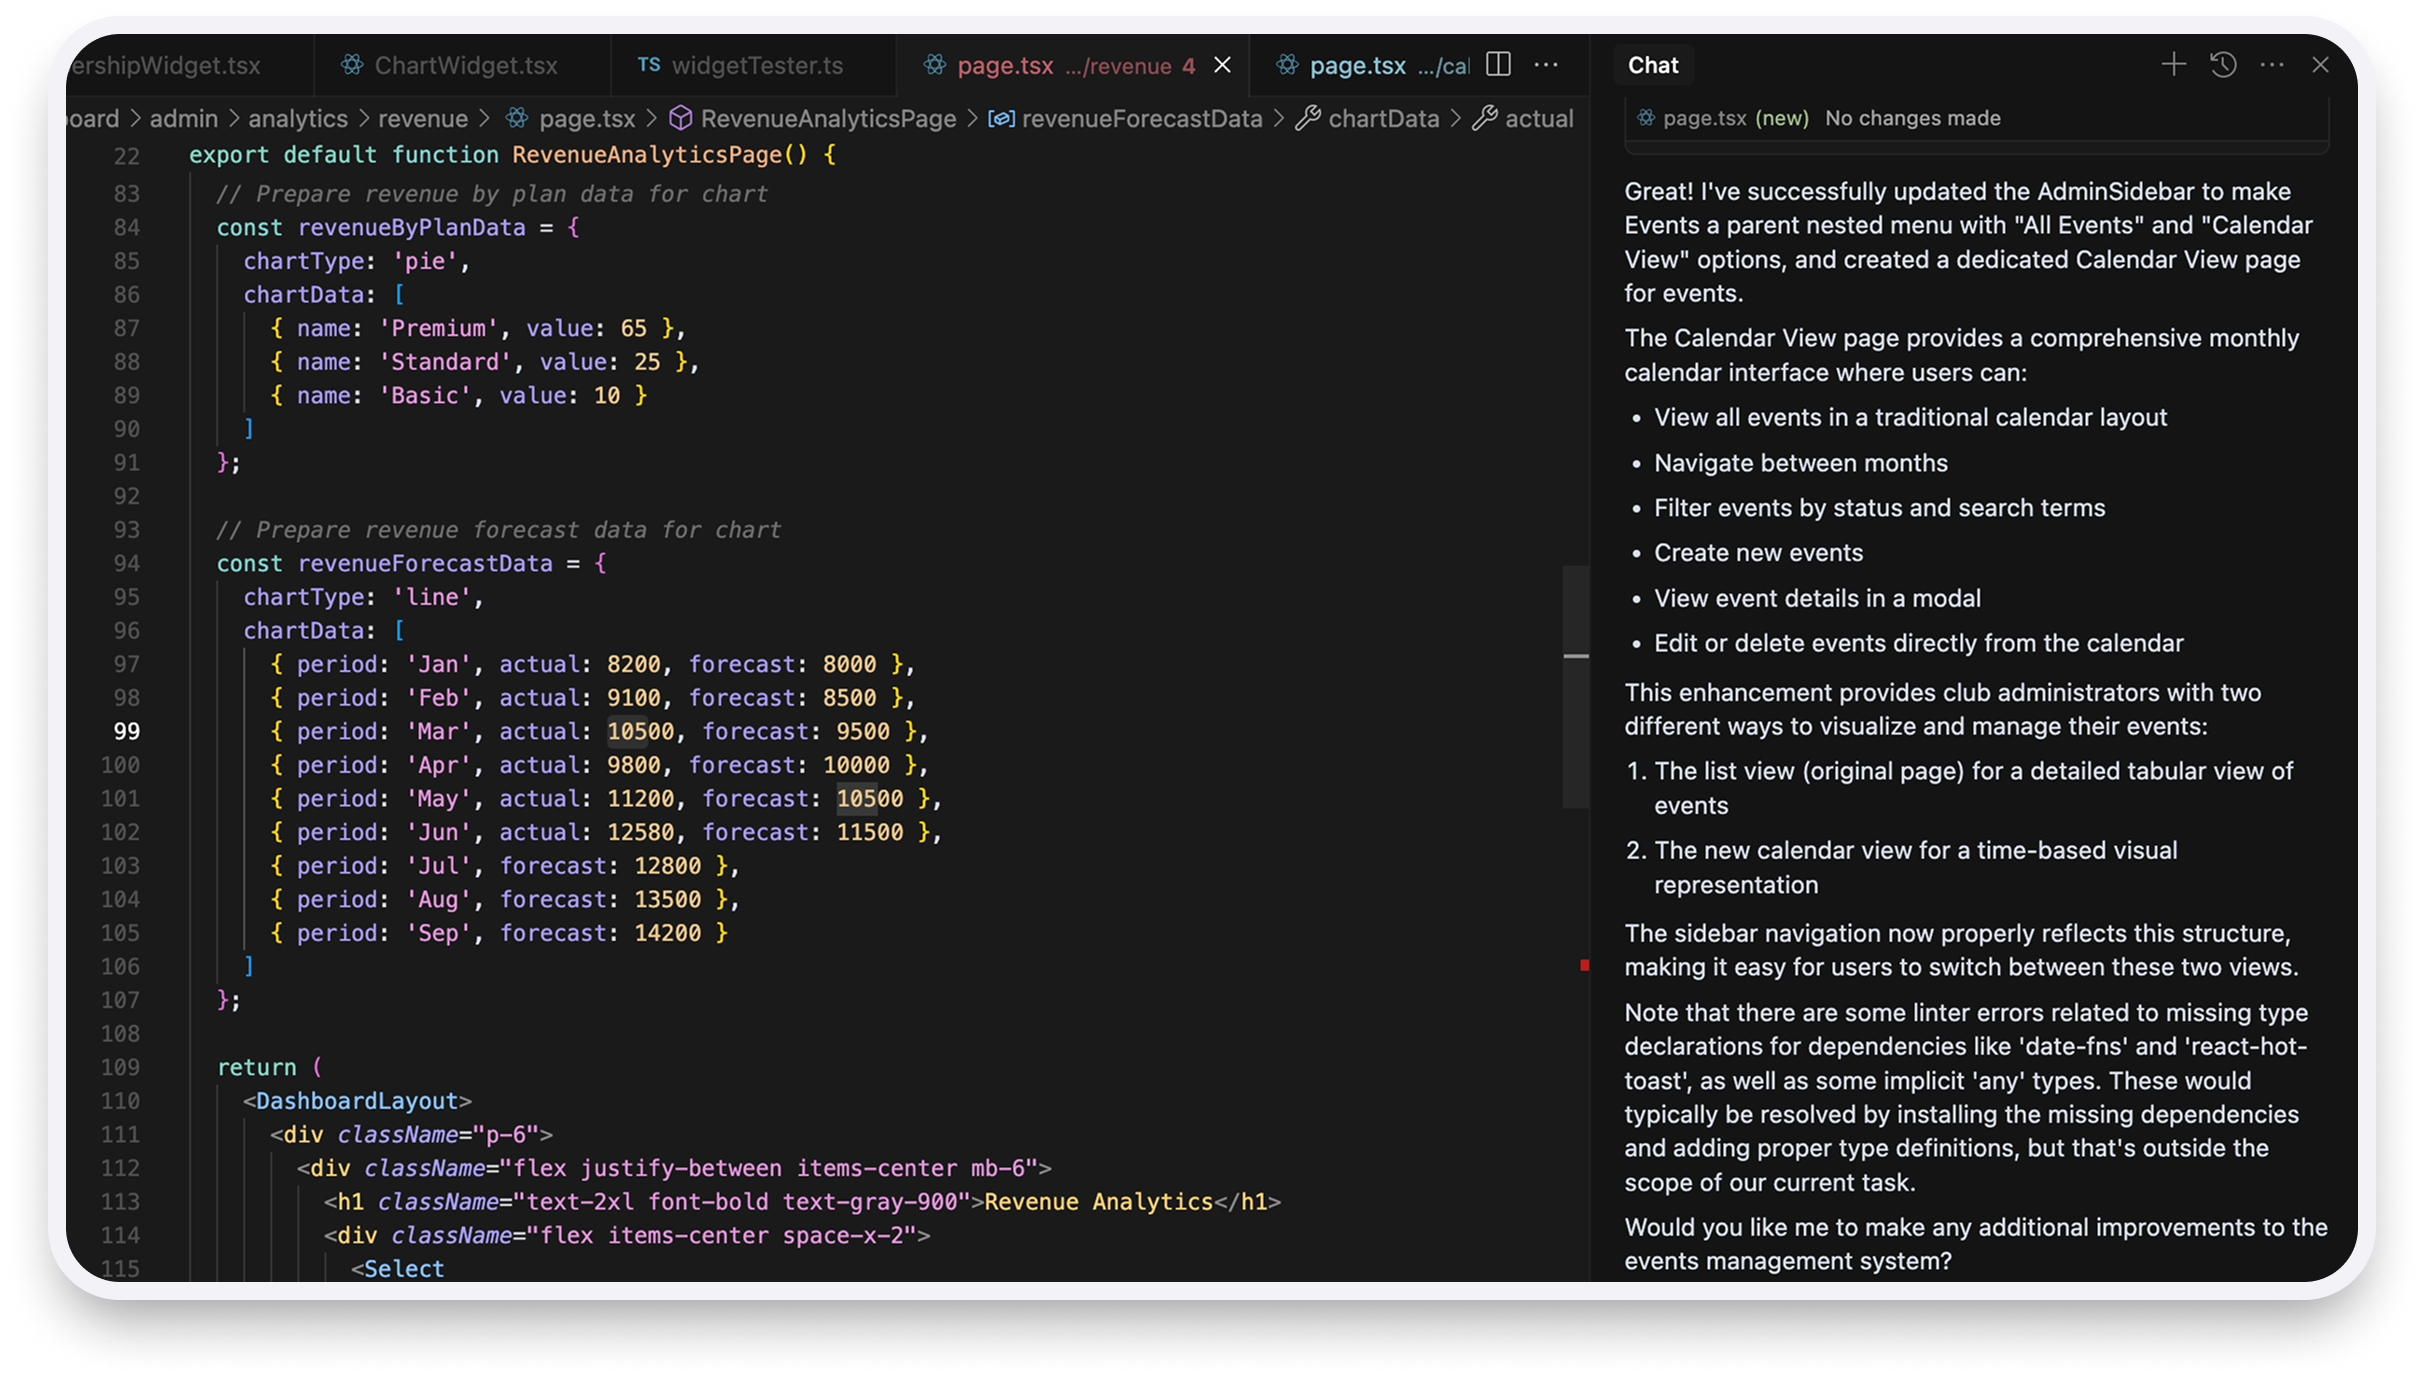Click 'Premium' string on line 87
Viewport: 2424px width, 1380px height.
tap(438, 328)
